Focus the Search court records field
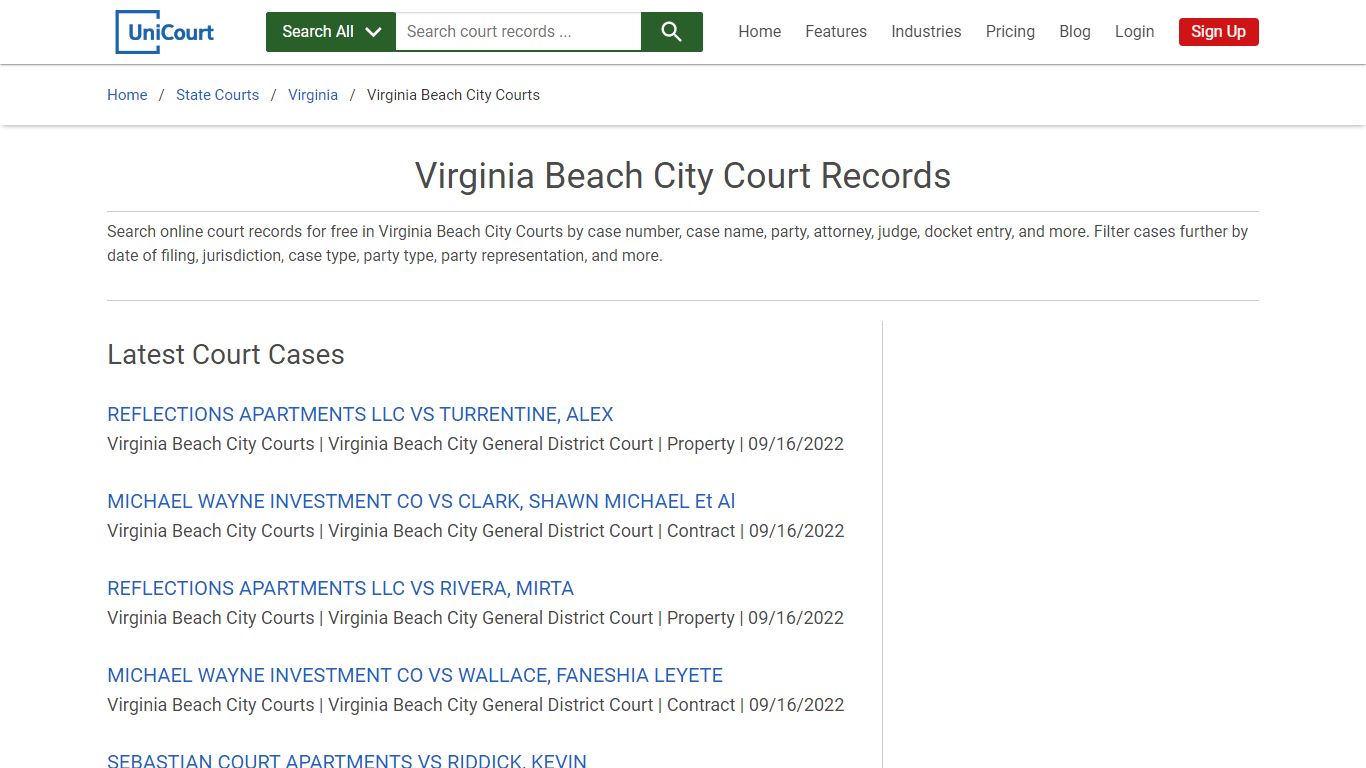 coord(518,32)
